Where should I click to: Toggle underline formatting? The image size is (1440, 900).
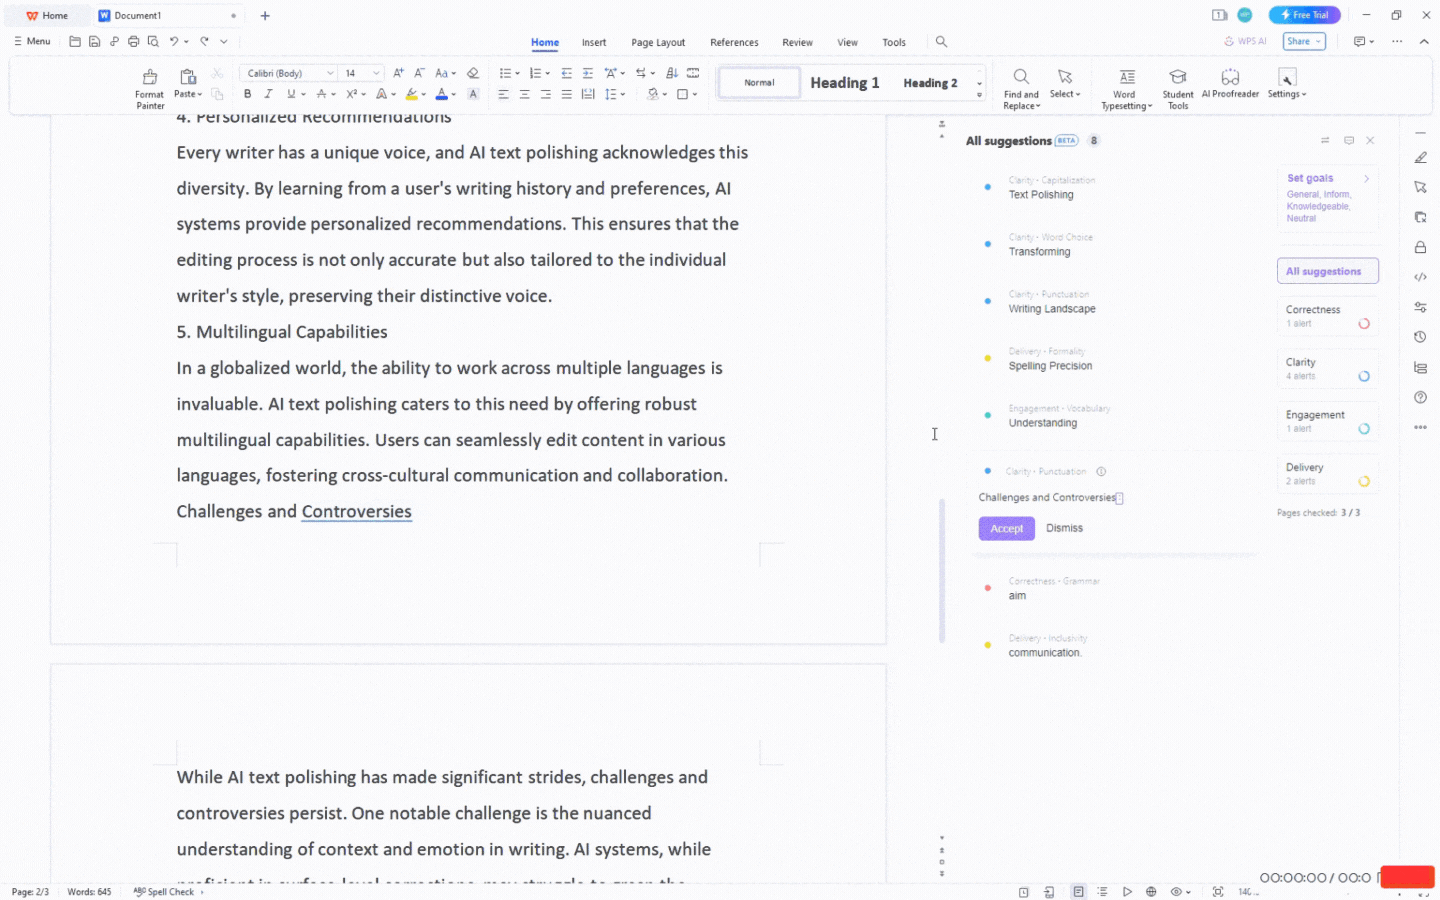tap(290, 94)
